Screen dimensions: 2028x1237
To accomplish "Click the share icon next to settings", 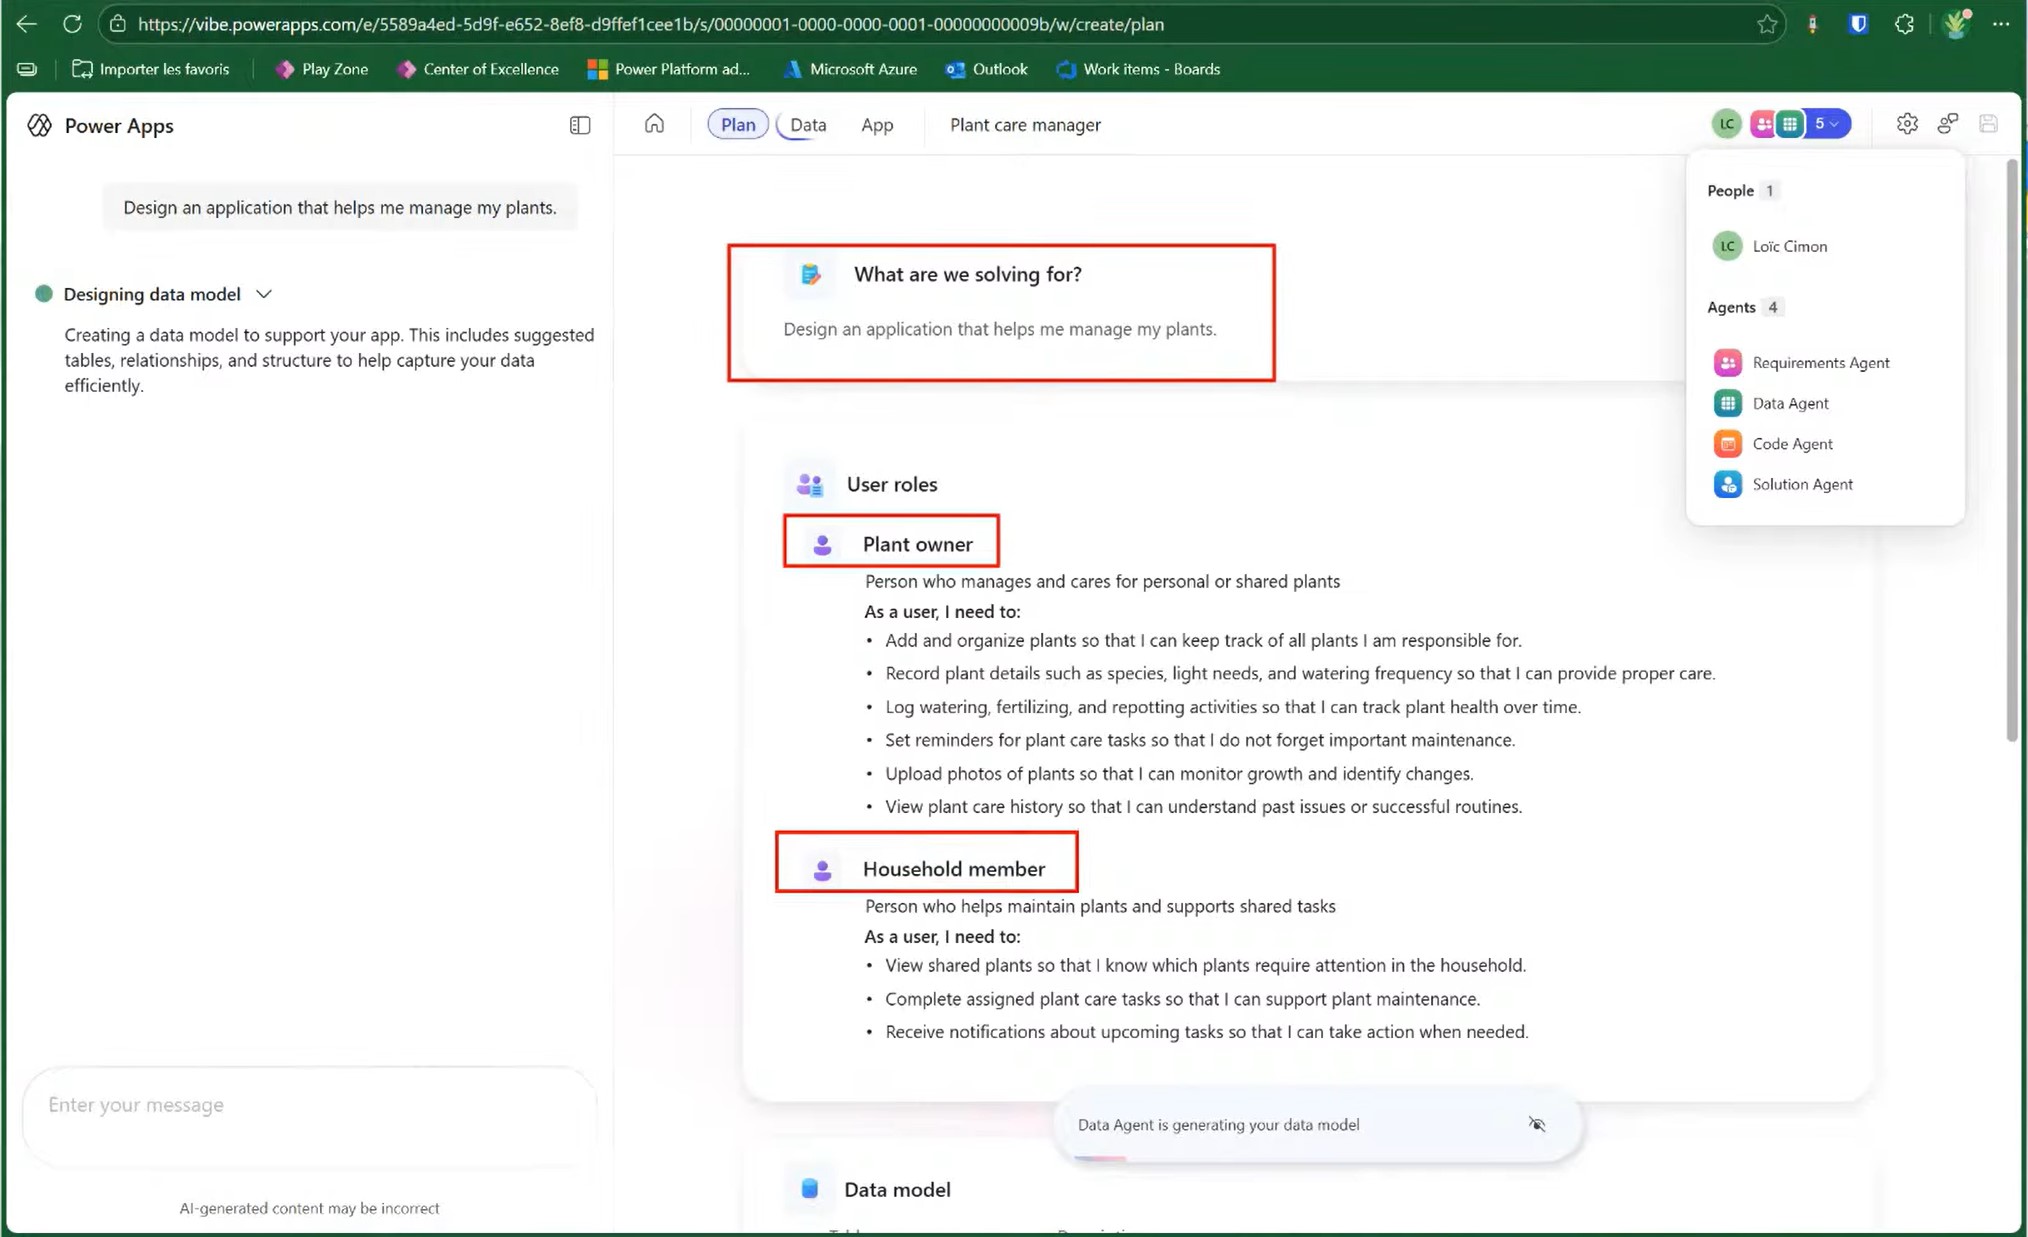I will [1948, 124].
